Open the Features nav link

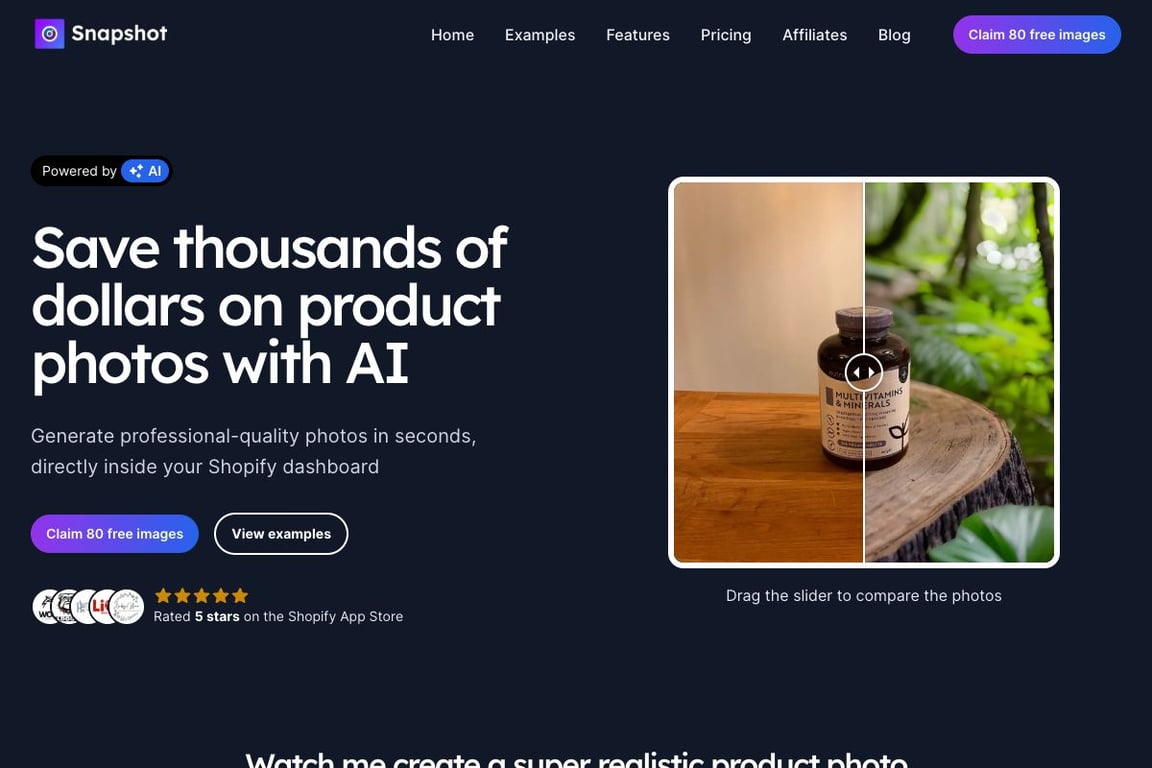(x=638, y=35)
